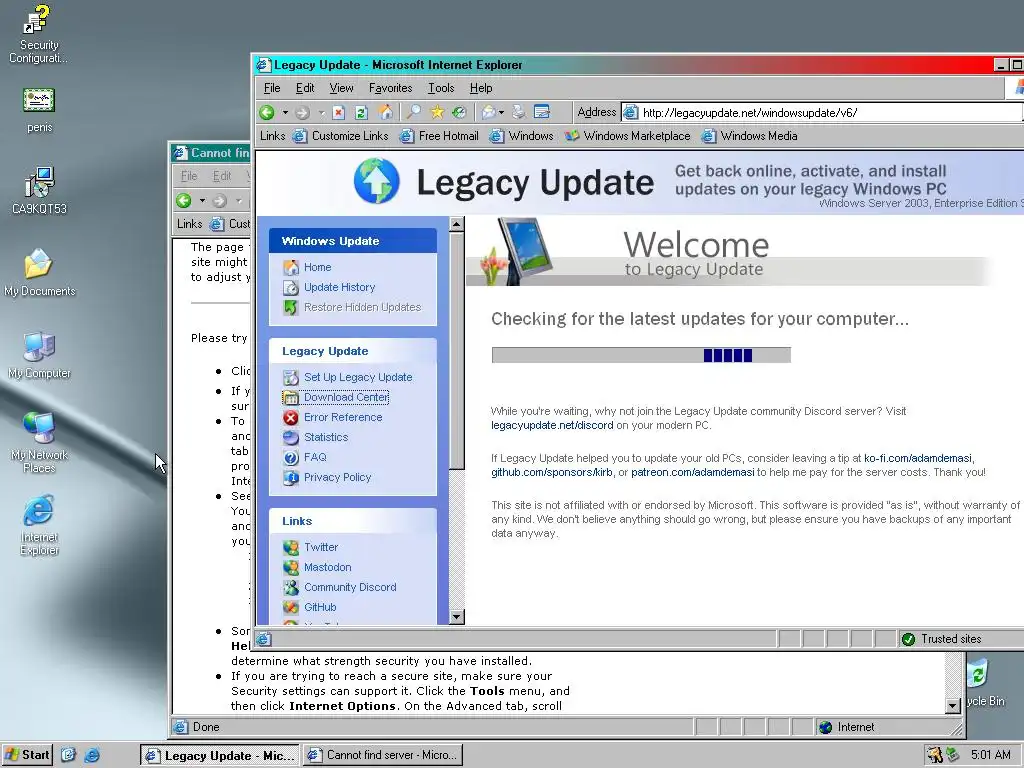The width and height of the screenshot is (1024, 768).
Task: Select the CA9KQT53 desktop icon
Action: tap(39, 191)
